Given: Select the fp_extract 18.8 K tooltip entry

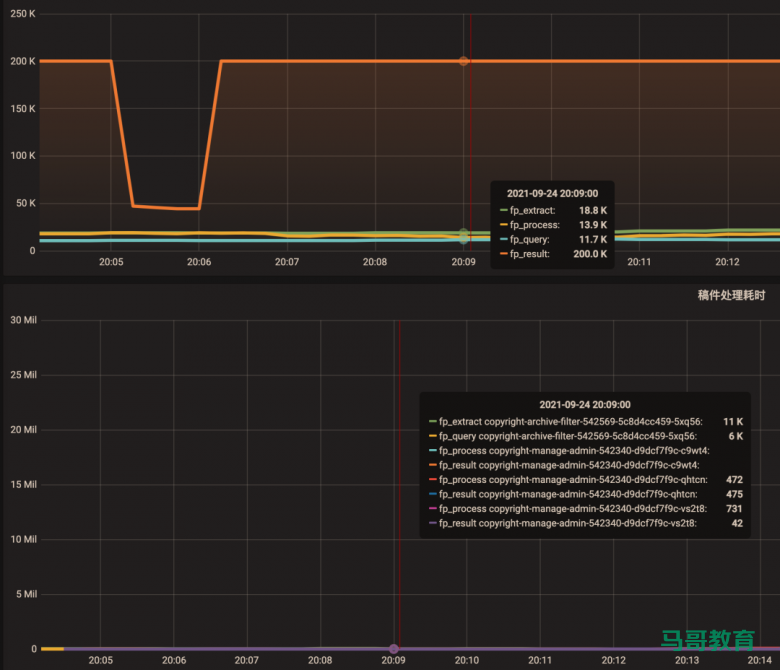Looking at the screenshot, I should coord(555,211).
